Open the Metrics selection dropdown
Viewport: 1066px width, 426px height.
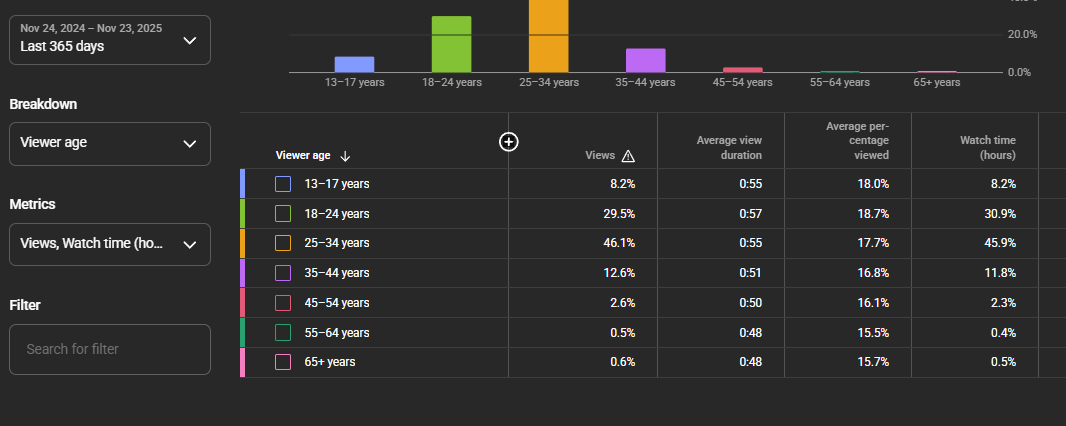[110, 244]
